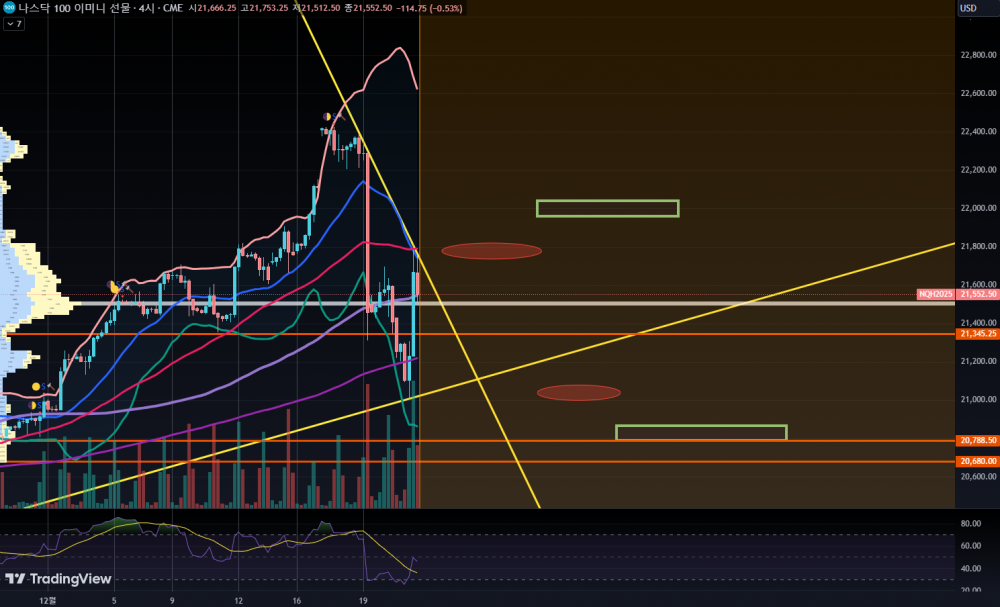Select the upper red ellipse drawing
Image resolution: width=1000 pixels, height=607 pixels.
pyautogui.click(x=491, y=251)
